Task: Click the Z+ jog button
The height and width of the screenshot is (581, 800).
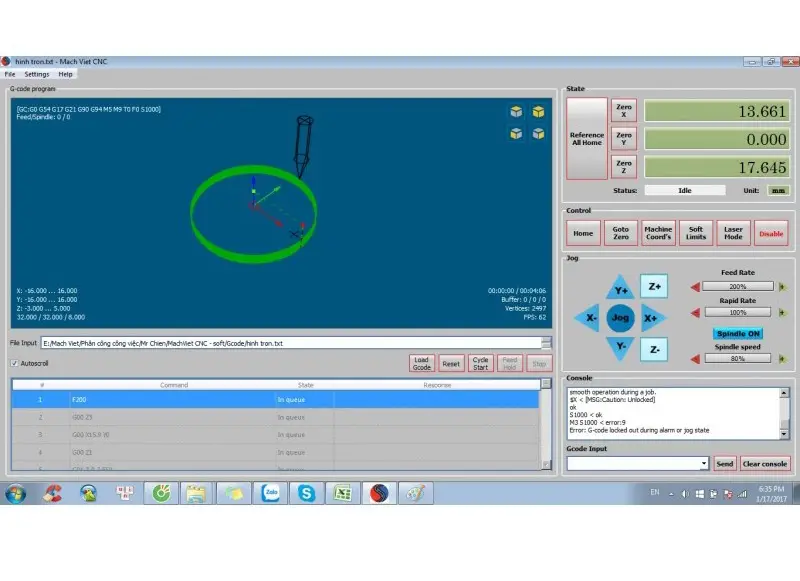Action: [x=654, y=287]
